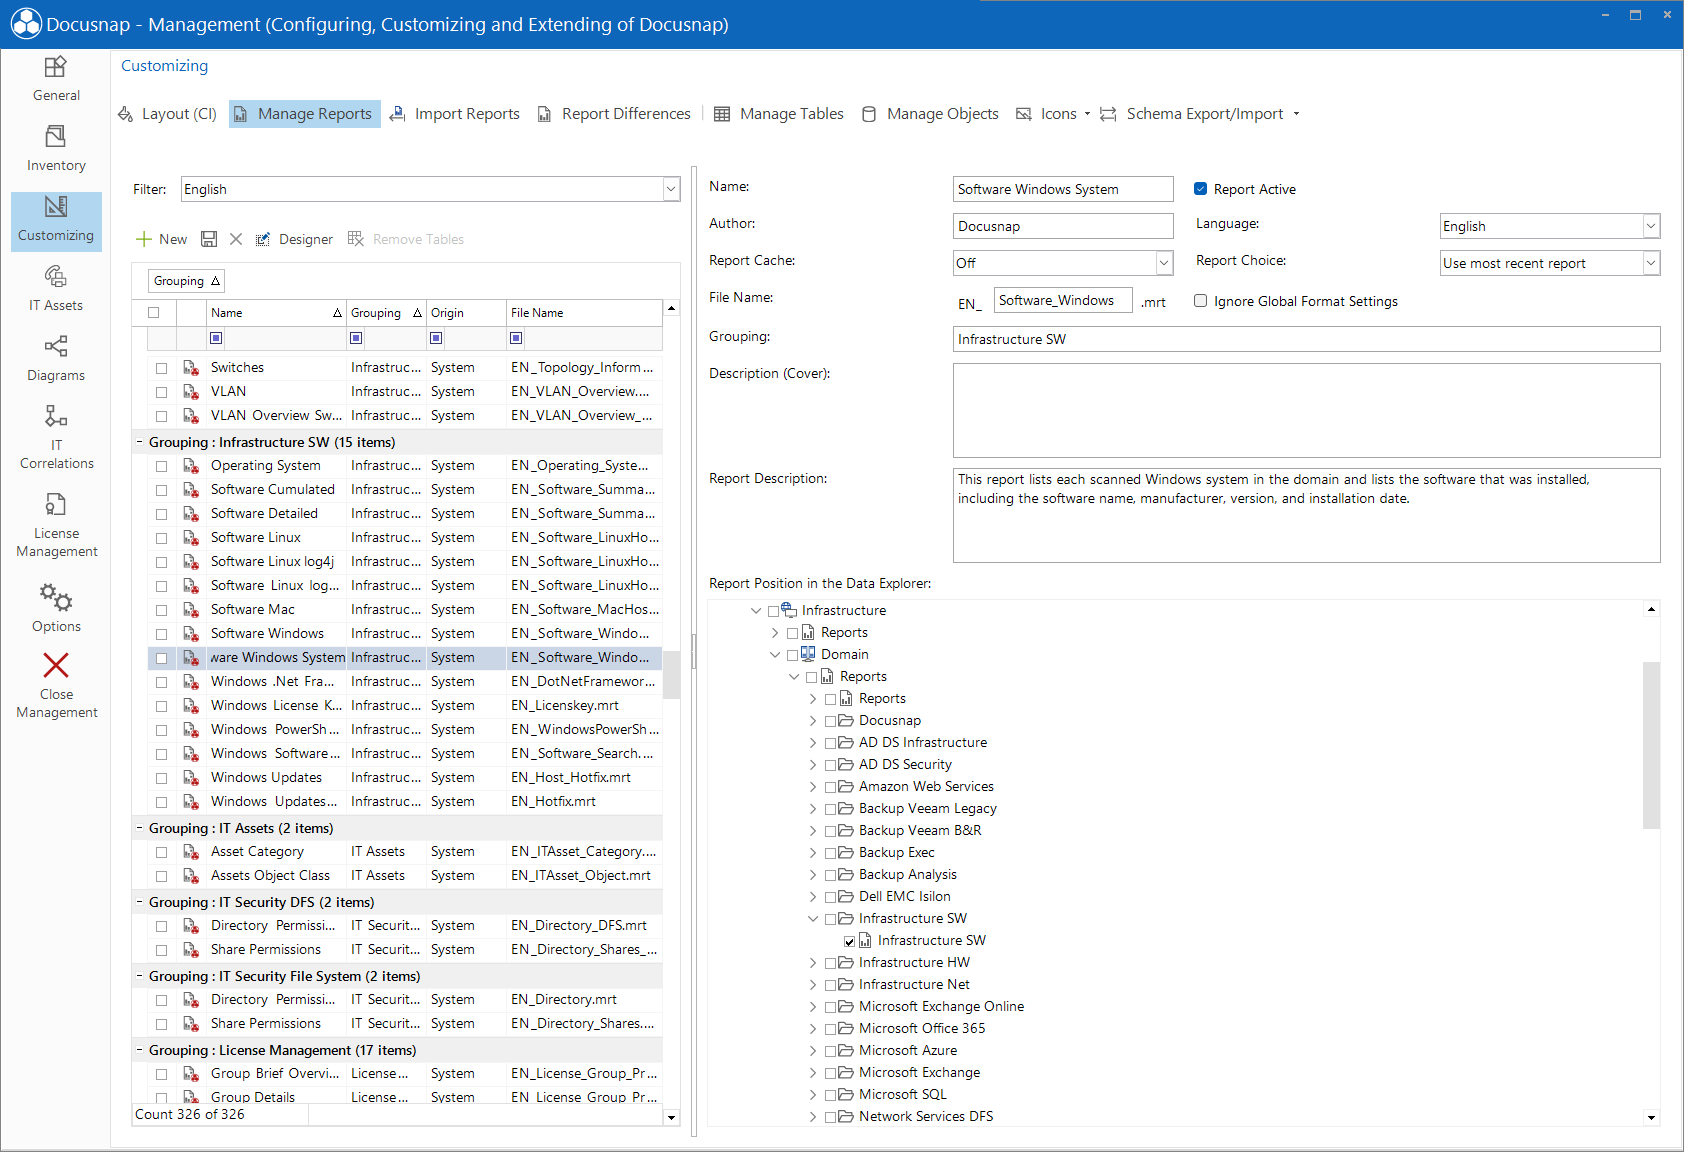Image resolution: width=1684 pixels, height=1152 pixels.
Task: Collapse the License Management grouping
Action: (x=140, y=1050)
